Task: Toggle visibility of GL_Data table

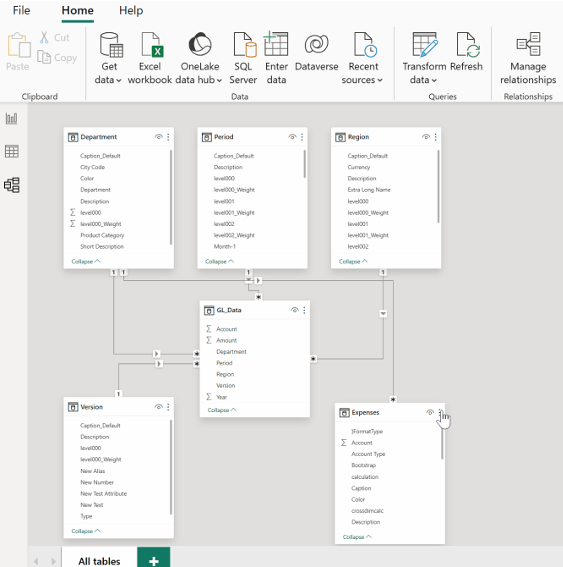Action: pyautogui.click(x=295, y=310)
